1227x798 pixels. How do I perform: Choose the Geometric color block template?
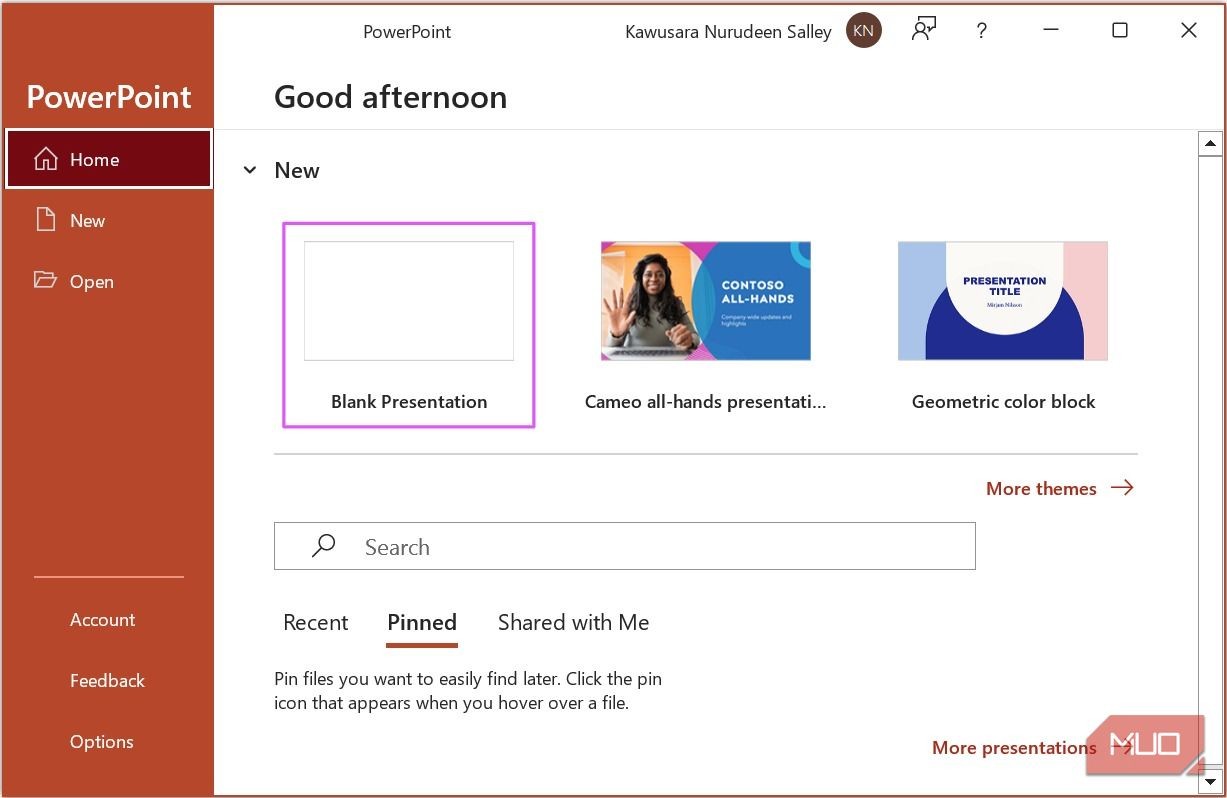point(1003,301)
